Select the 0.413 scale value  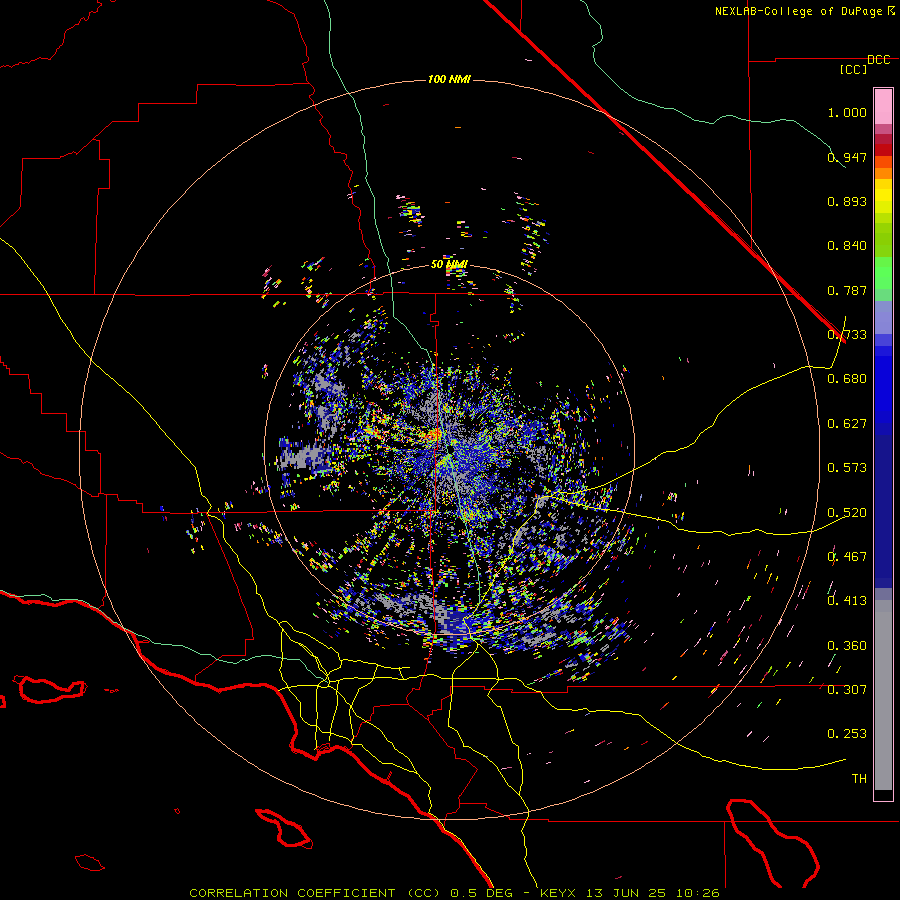coord(847,601)
